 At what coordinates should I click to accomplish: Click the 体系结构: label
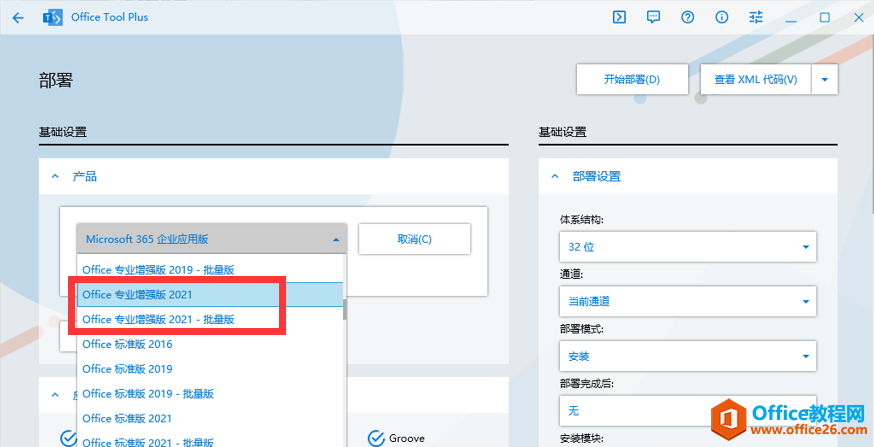click(x=581, y=220)
